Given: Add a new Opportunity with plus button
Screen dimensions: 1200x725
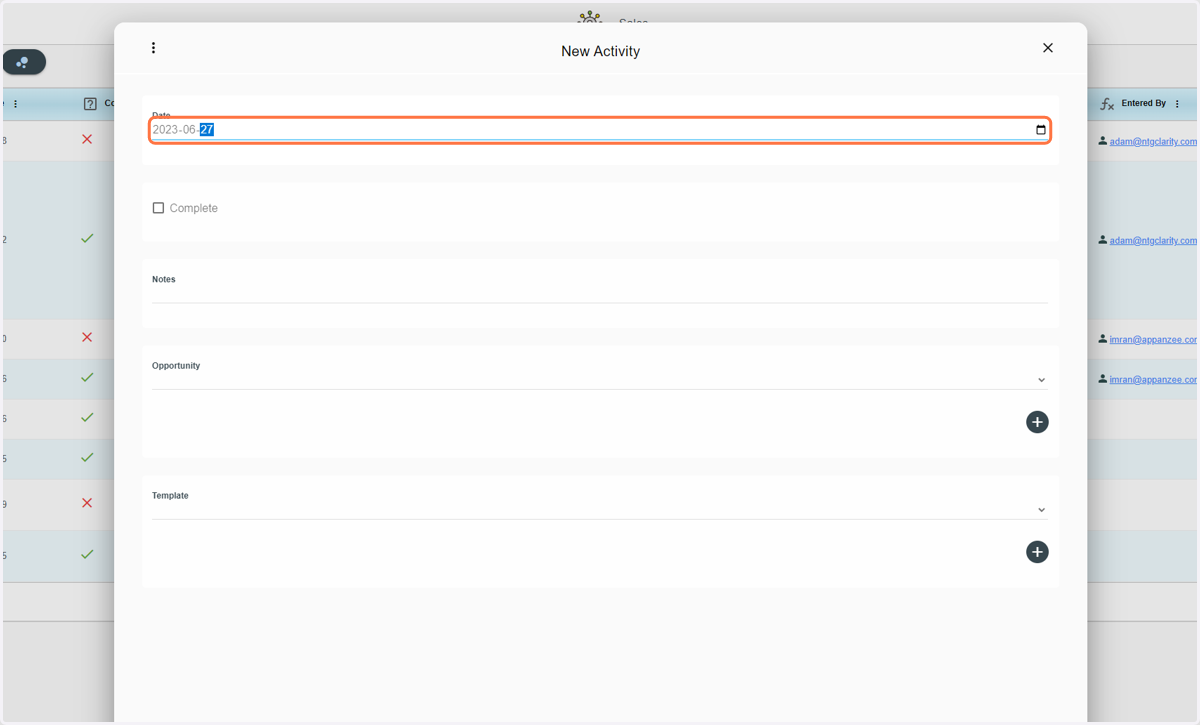Looking at the screenshot, I should (1037, 422).
